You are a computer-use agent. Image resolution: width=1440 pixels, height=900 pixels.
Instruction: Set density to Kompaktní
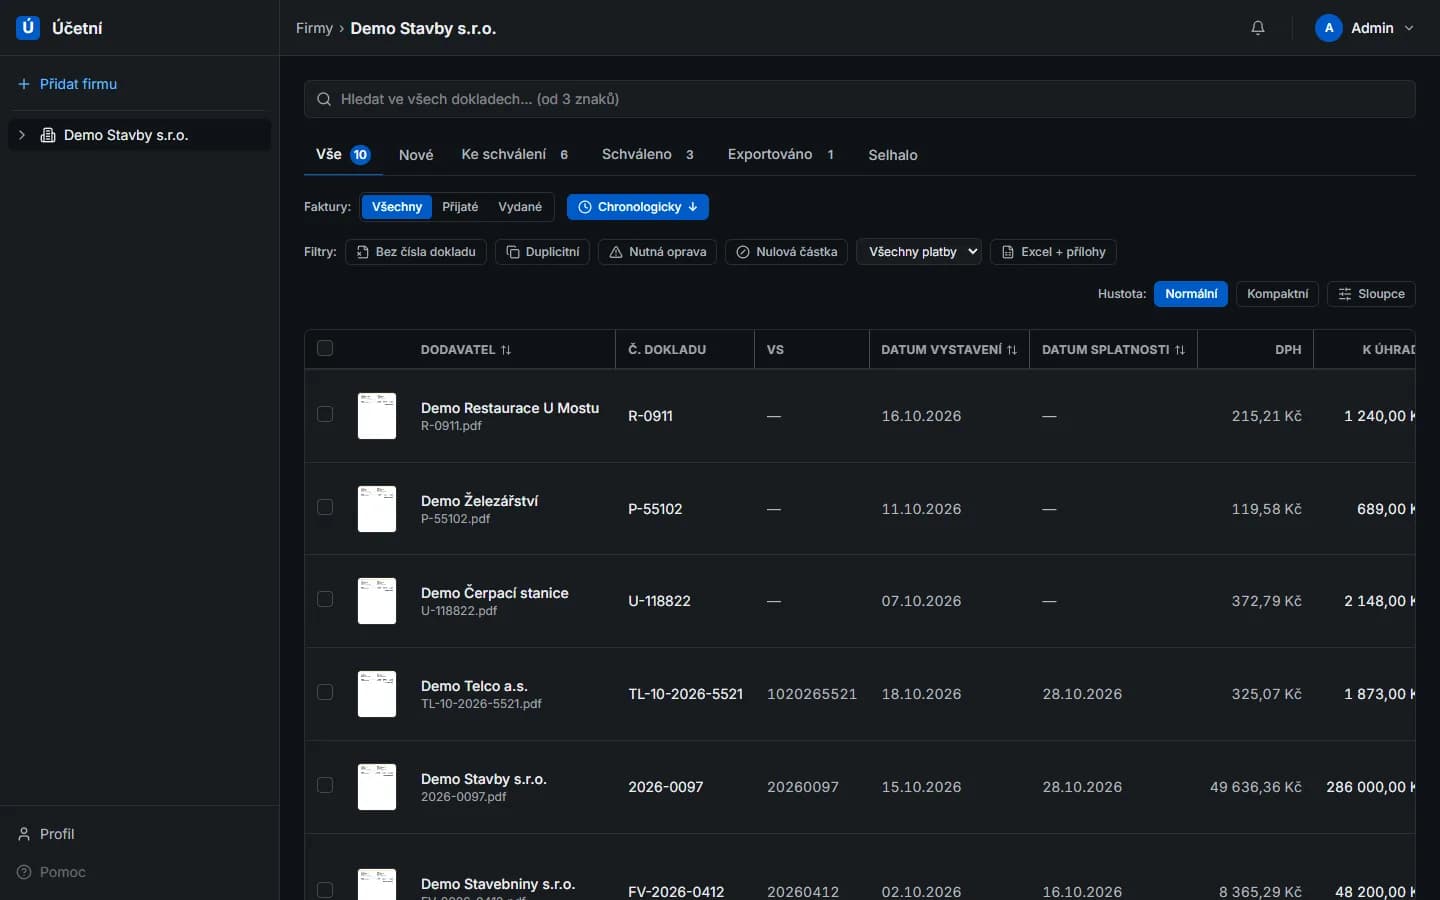(x=1277, y=294)
